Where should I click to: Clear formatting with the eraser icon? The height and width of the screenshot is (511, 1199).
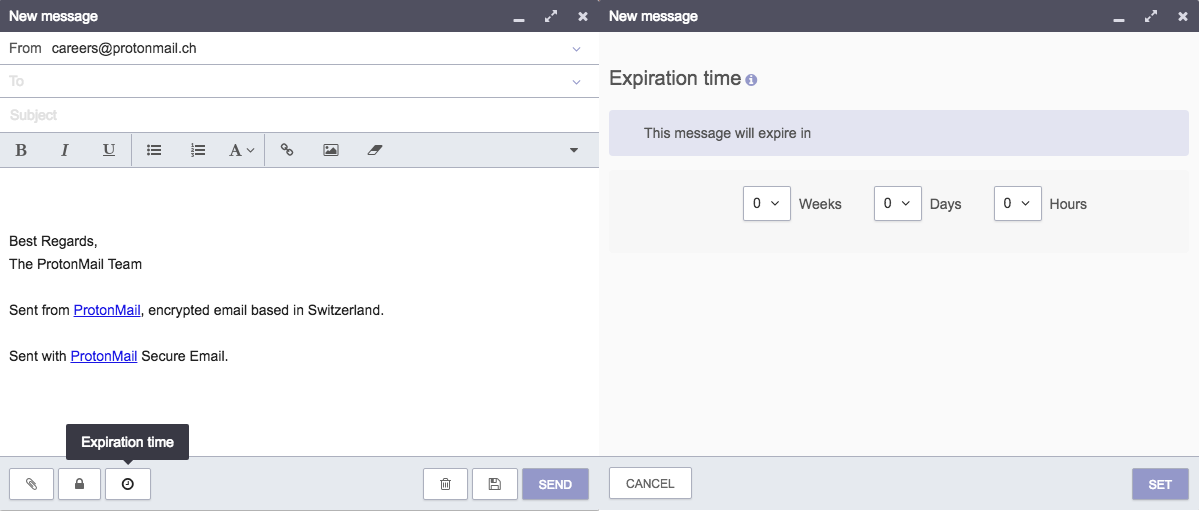pos(374,150)
